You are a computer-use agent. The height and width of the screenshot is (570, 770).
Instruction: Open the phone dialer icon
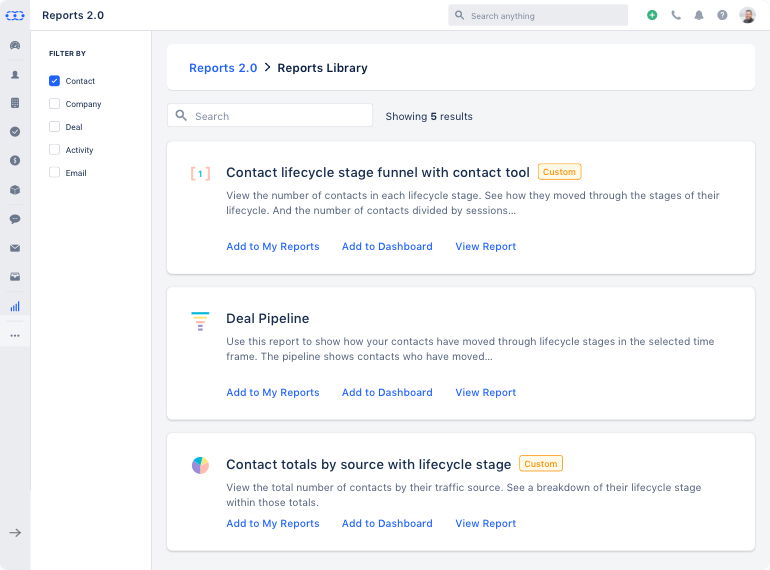click(676, 15)
